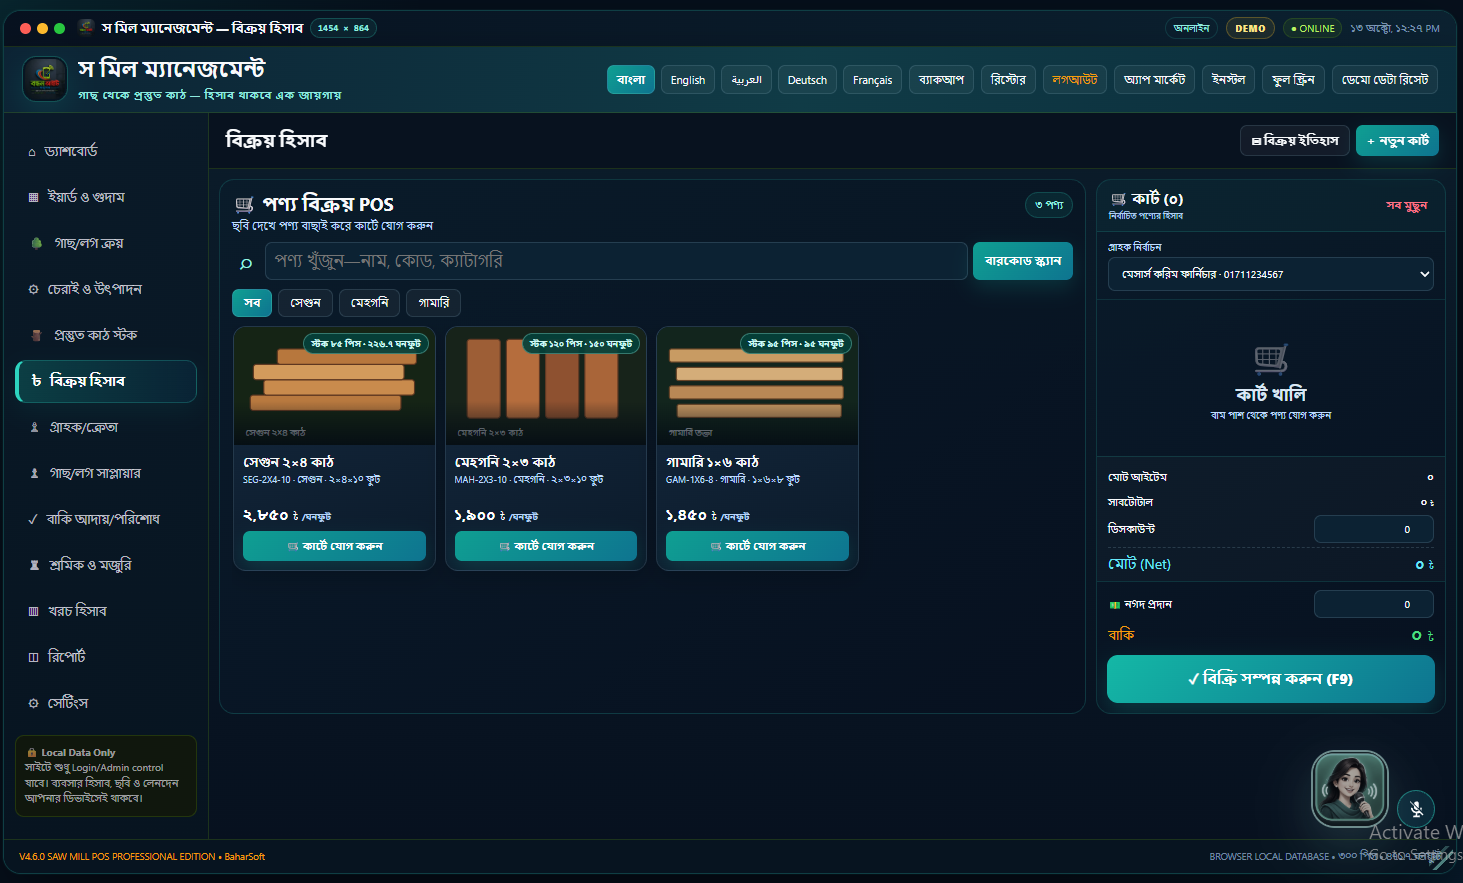Viewport: 1463px width, 883px height.
Task: Open ইয়ার্ড ও গুদাম in sidebar
Action: tap(106, 197)
